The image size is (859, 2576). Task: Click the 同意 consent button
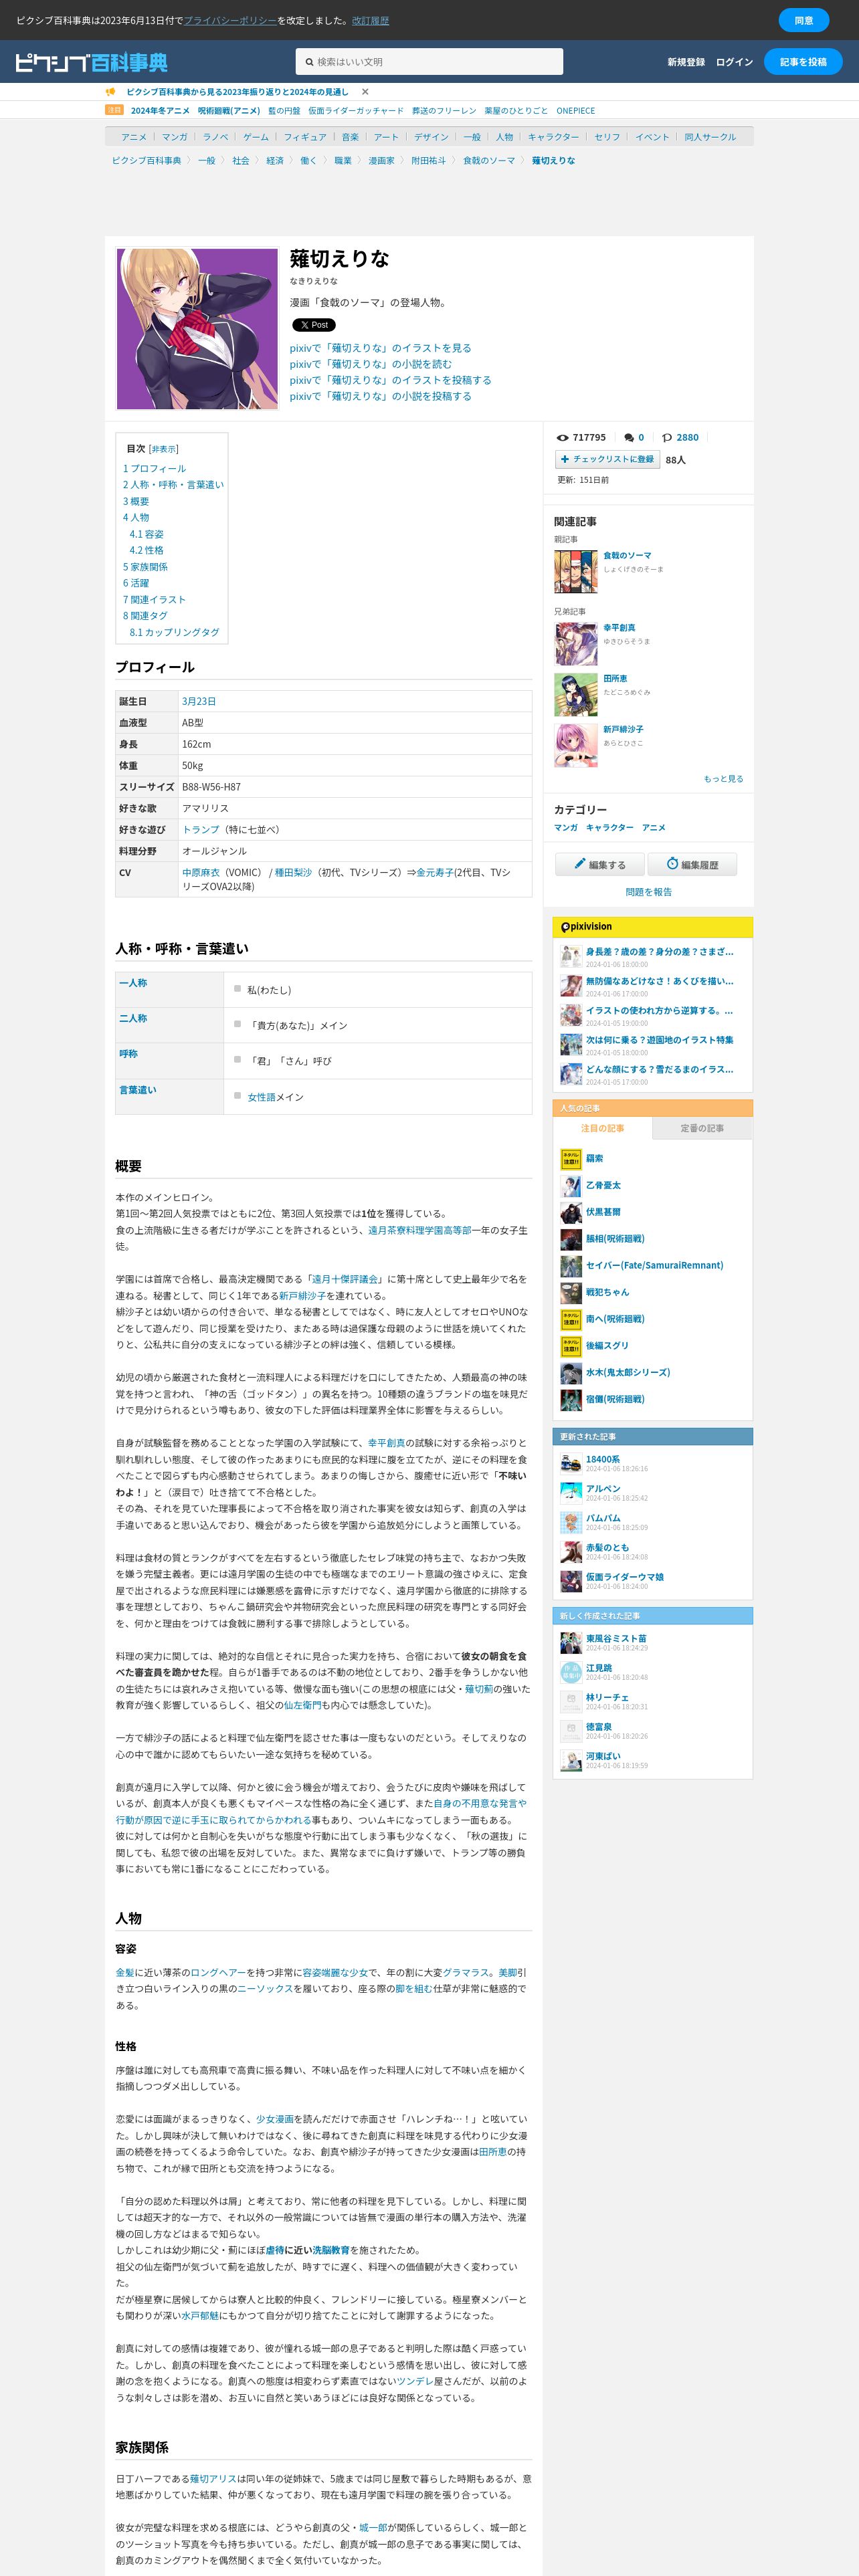click(804, 20)
